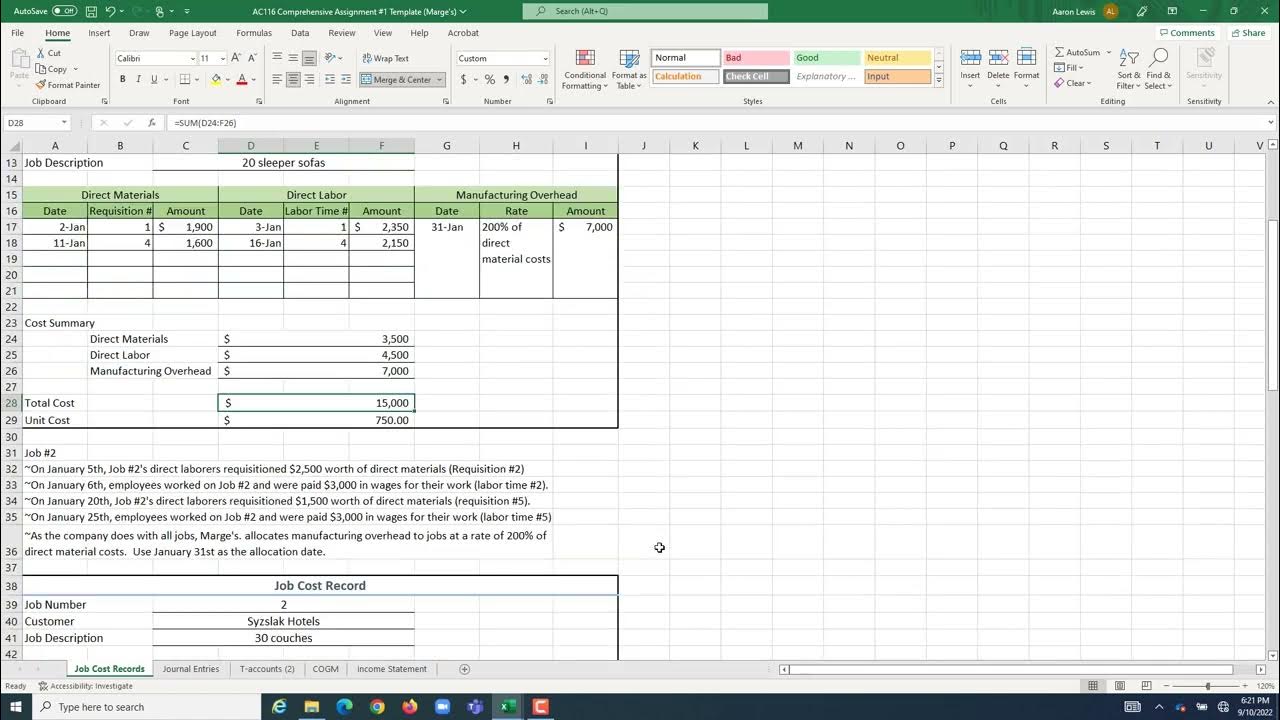Viewport: 1280px width, 720px height.
Task: Open Find & Select menu
Action: click(1158, 68)
